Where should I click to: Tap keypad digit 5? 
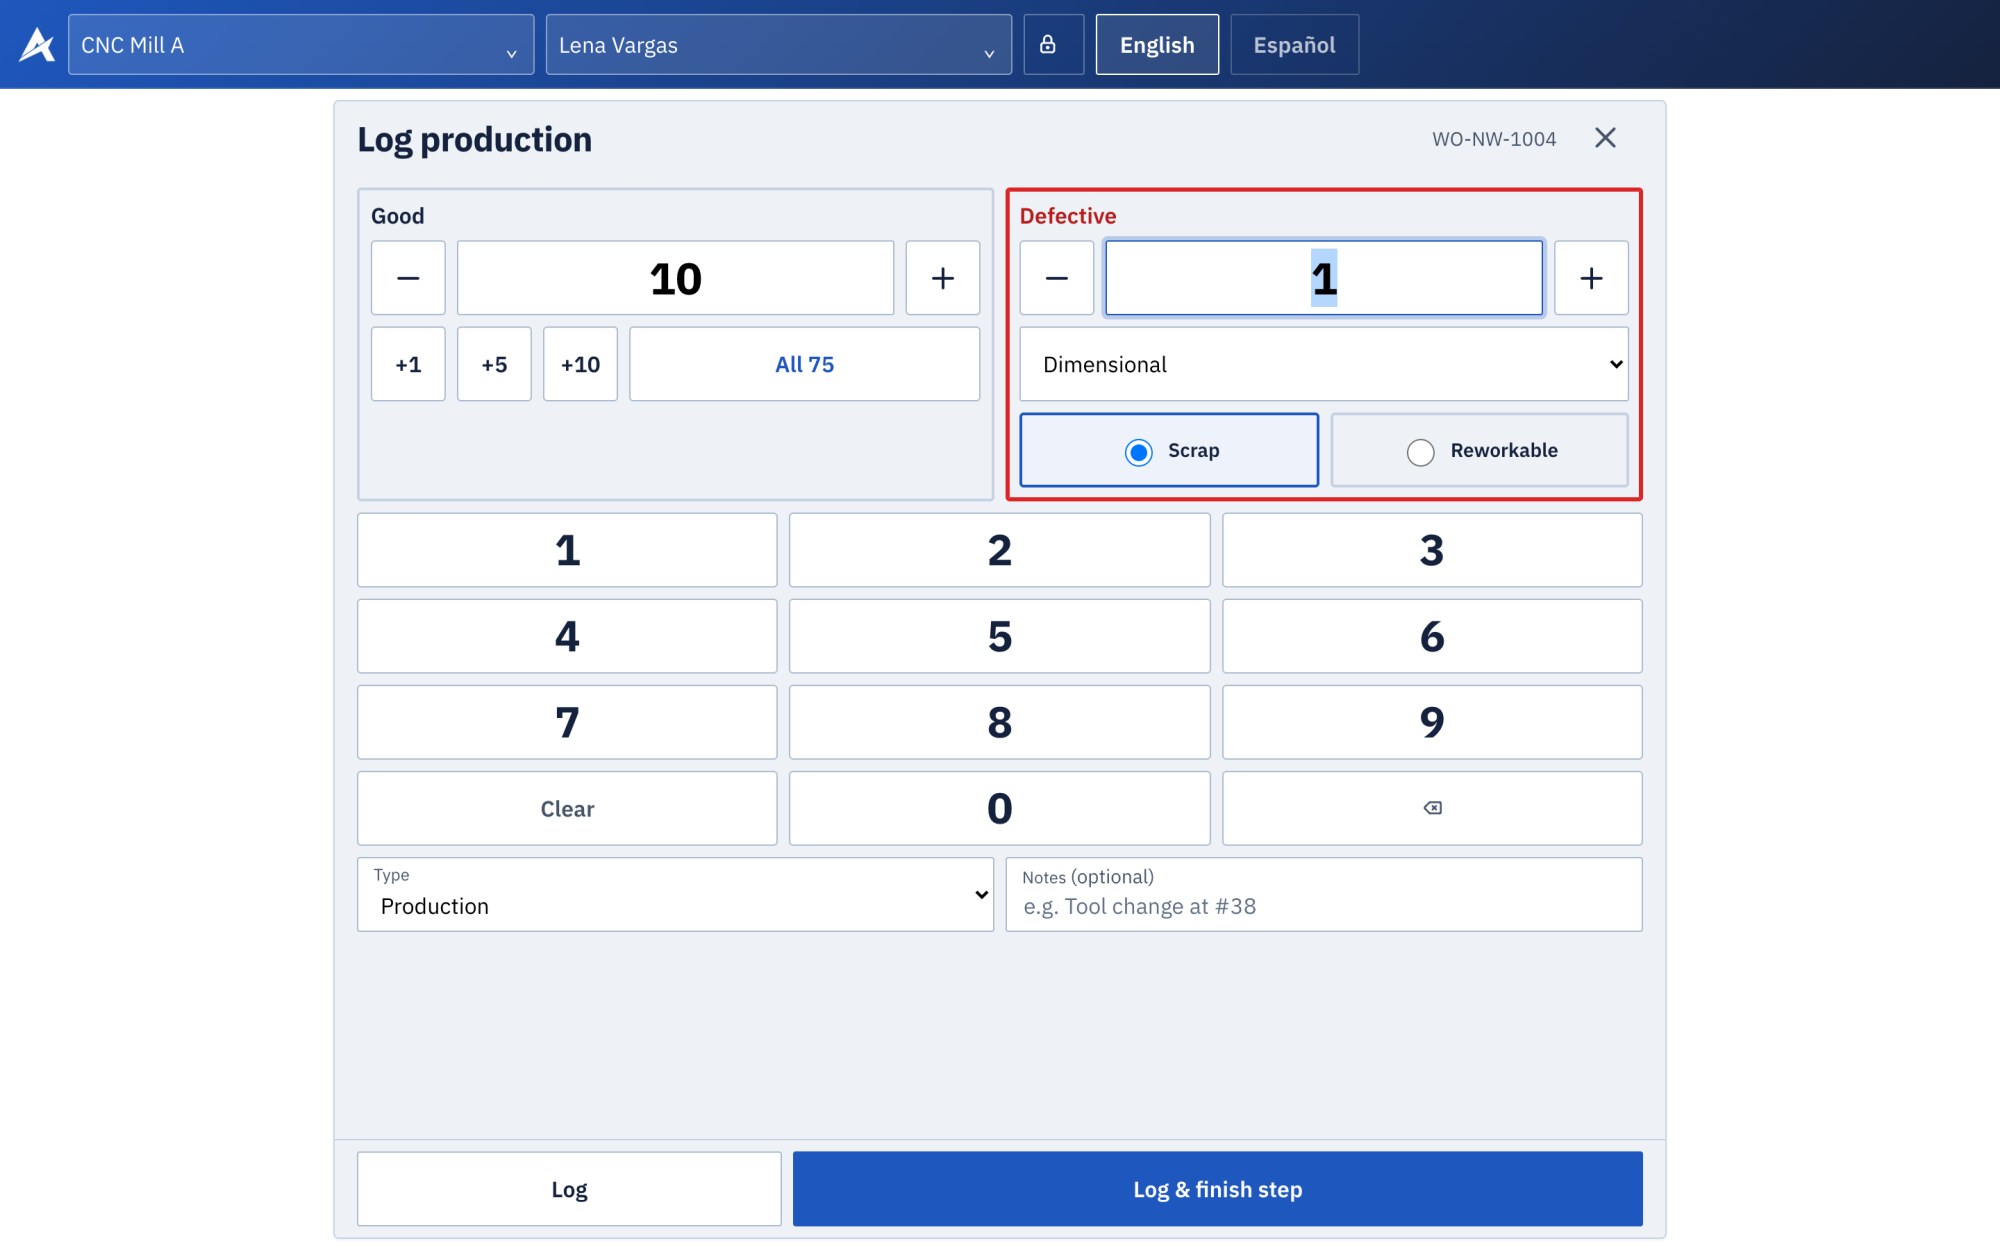point(999,637)
